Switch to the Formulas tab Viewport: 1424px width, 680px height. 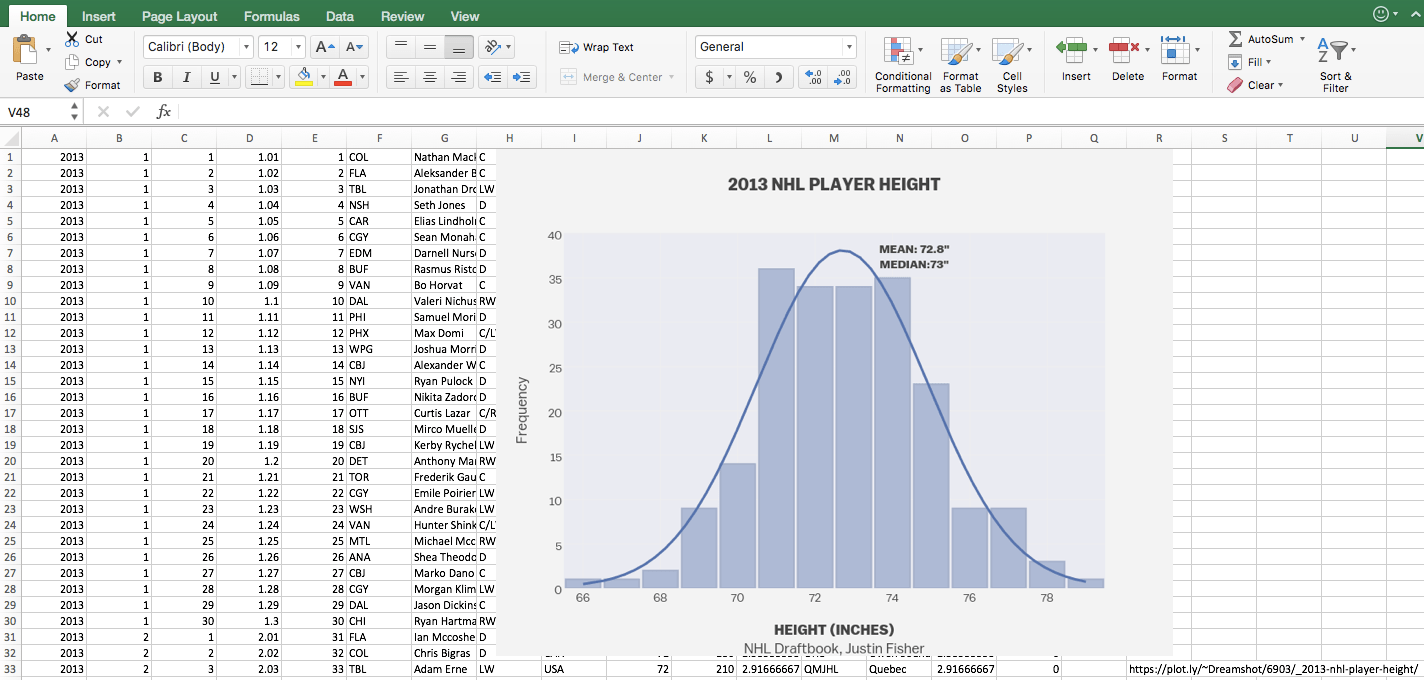[271, 16]
